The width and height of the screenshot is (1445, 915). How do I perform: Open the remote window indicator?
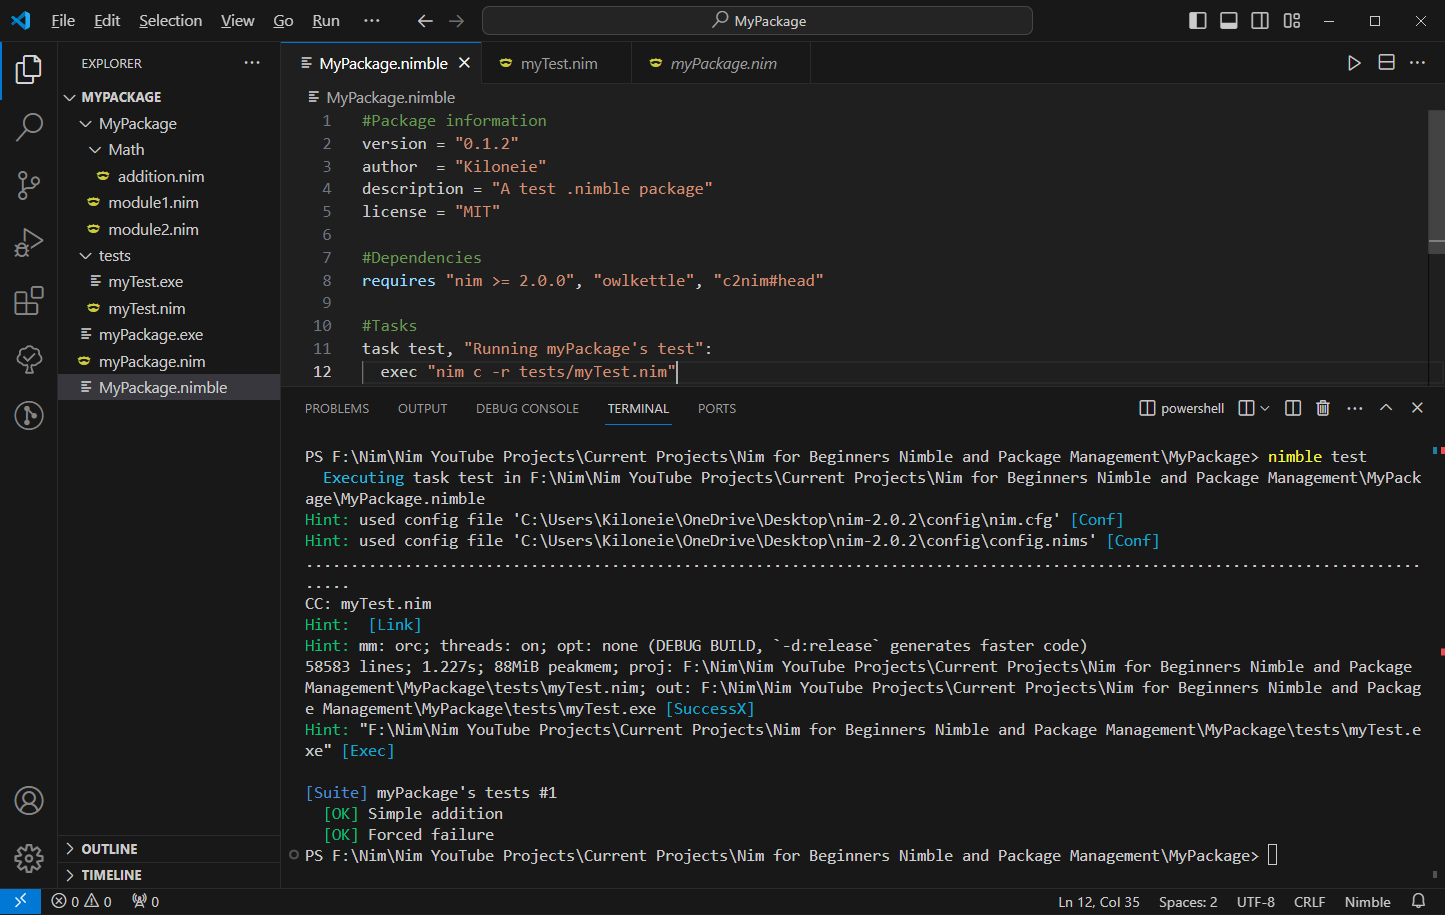(x=20, y=901)
